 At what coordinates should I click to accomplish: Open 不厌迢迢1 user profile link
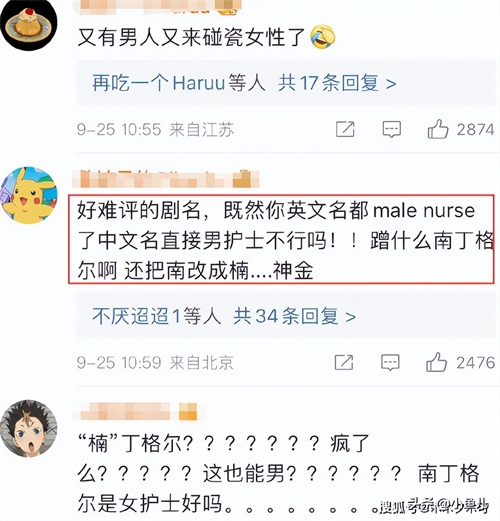(137, 316)
